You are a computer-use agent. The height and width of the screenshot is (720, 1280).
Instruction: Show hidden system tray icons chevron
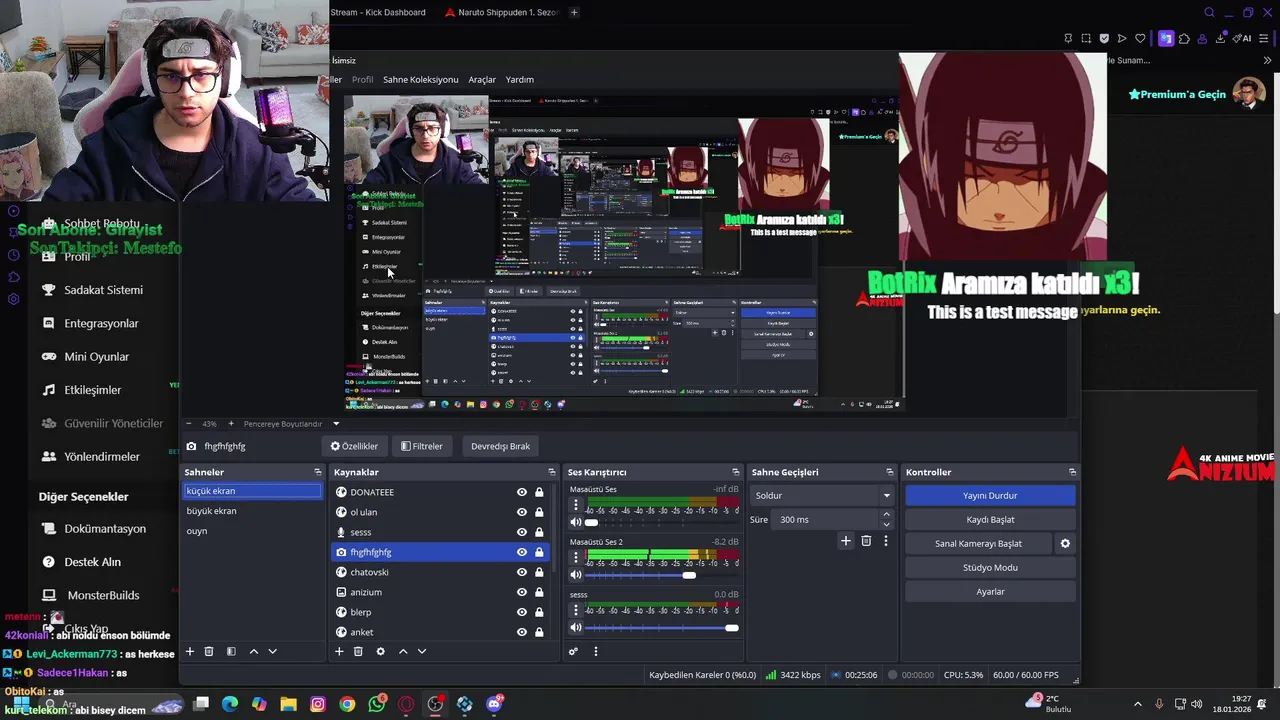pyautogui.click(x=1137, y=704)
